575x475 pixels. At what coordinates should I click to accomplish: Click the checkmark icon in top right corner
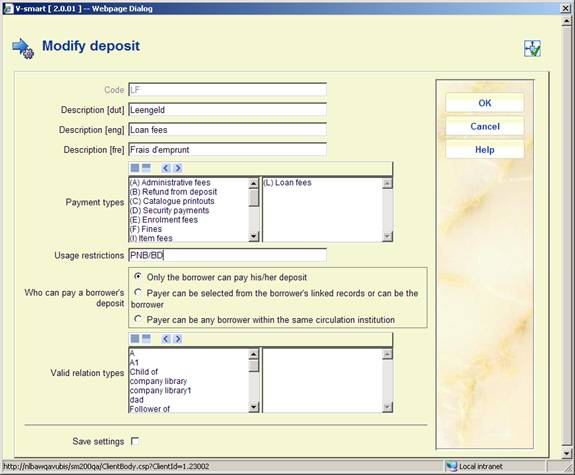[532, 48]
